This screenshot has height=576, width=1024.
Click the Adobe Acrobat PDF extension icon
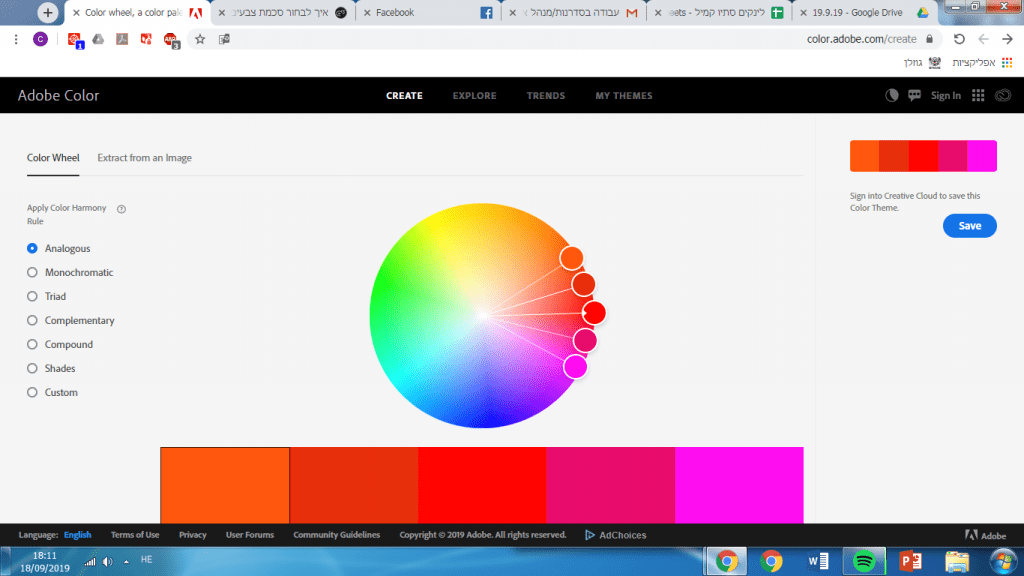122,39
